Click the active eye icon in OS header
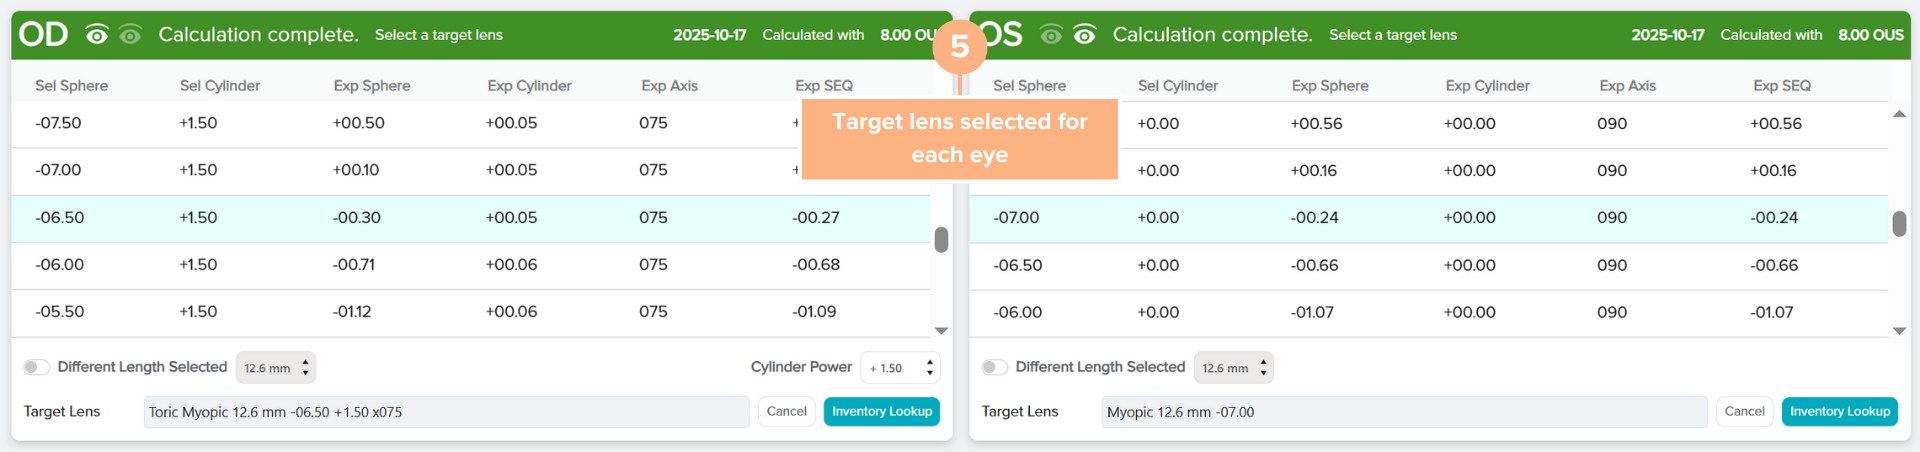The image size is (1920, 452). click(1084, 35)
